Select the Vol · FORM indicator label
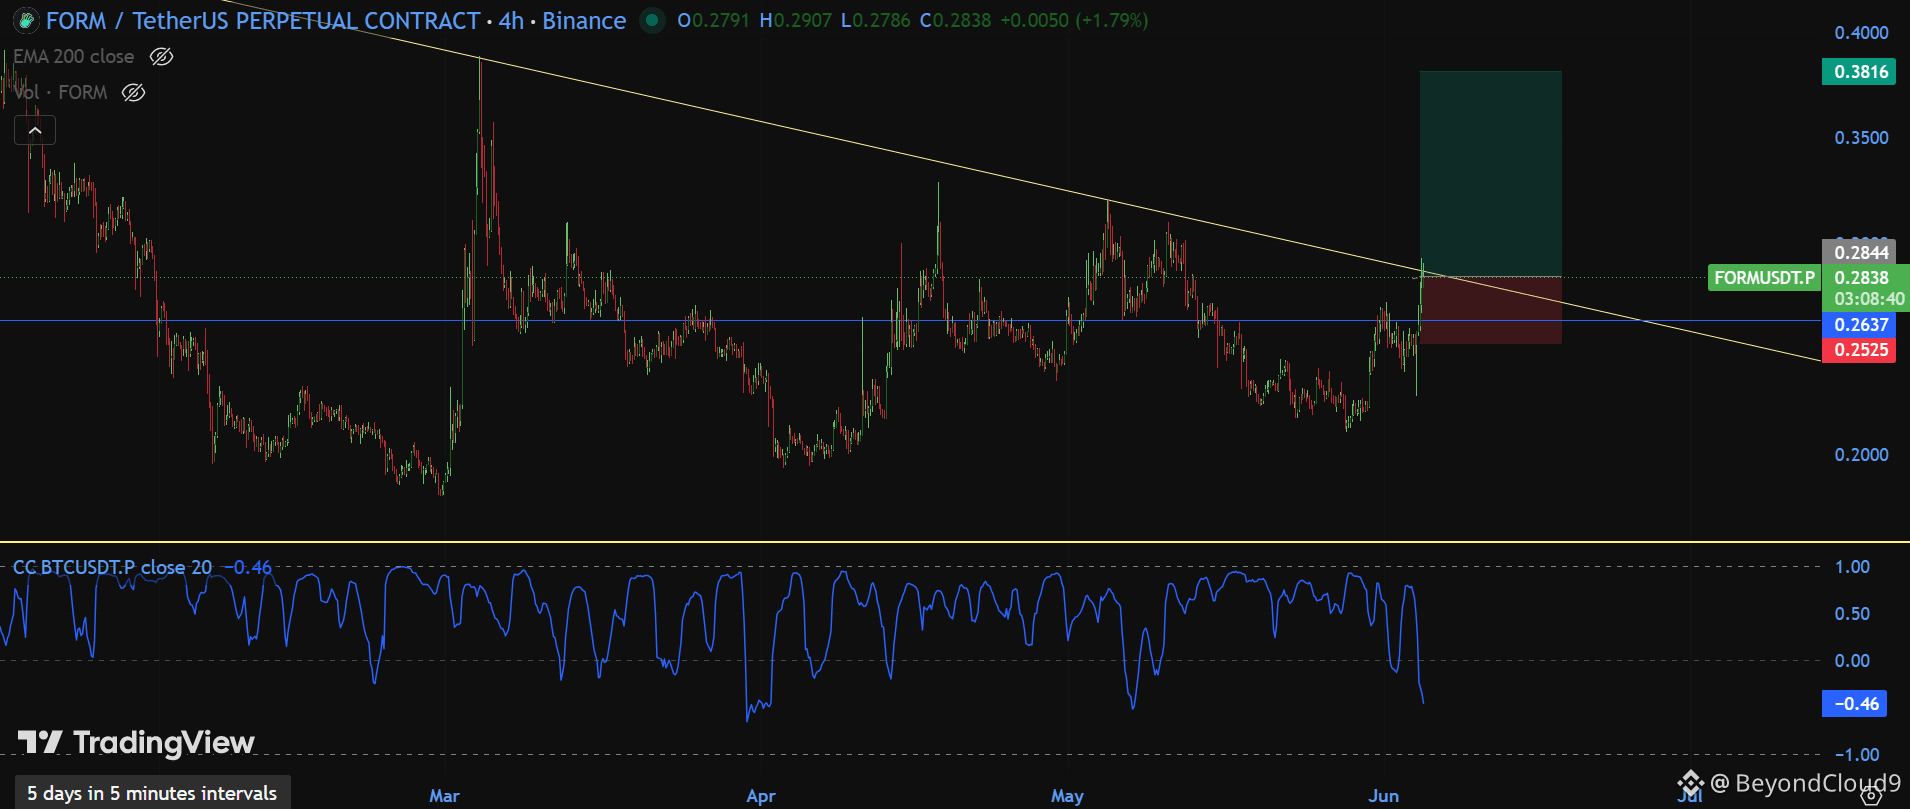1910x809 pixels. tap(60, 93)
